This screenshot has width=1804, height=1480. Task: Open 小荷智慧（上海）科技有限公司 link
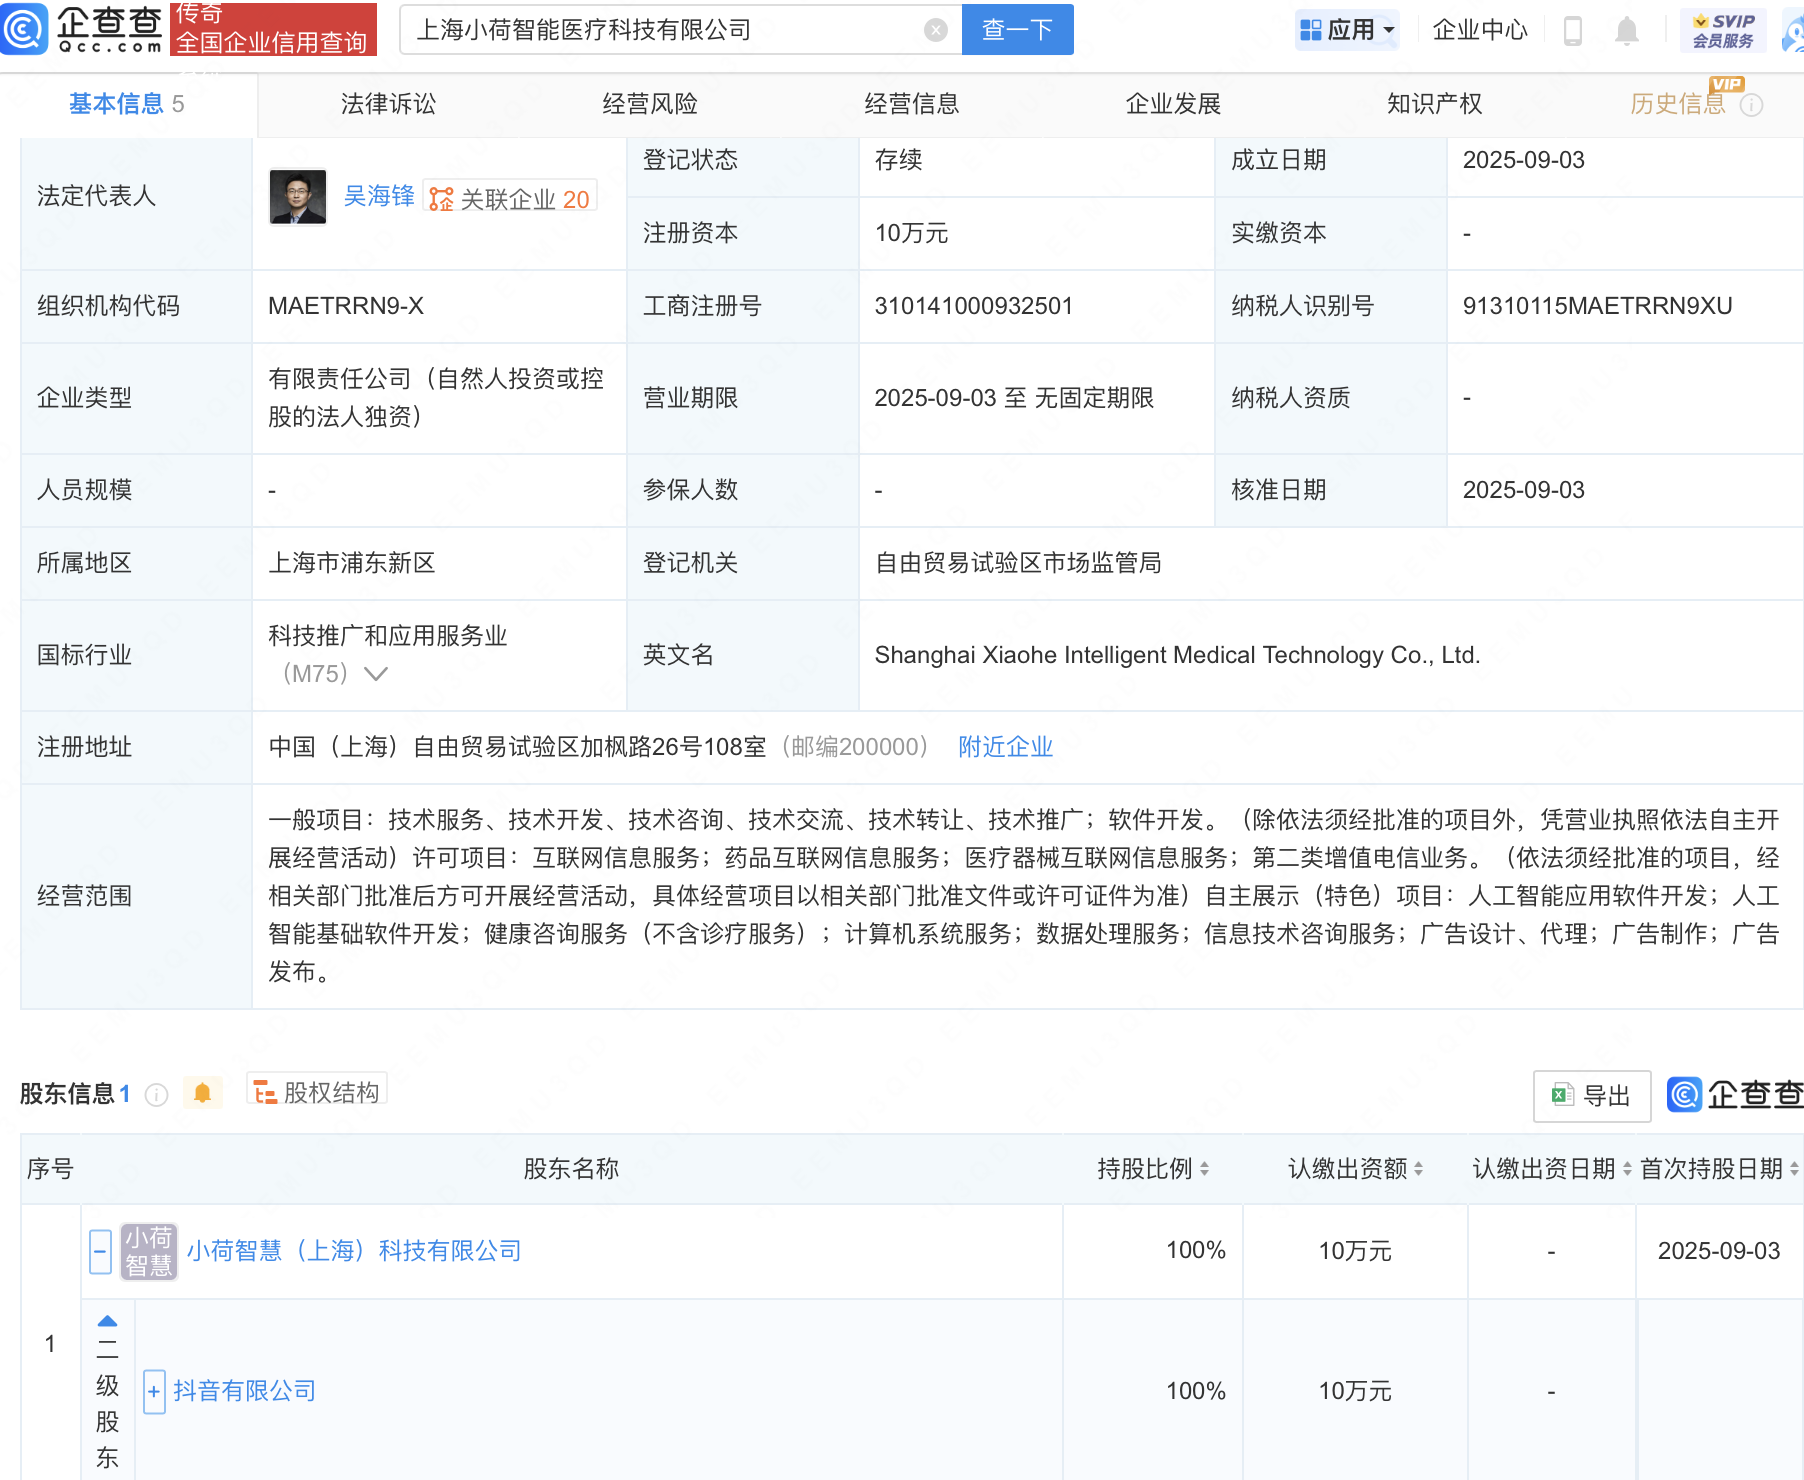point(354,1251)
